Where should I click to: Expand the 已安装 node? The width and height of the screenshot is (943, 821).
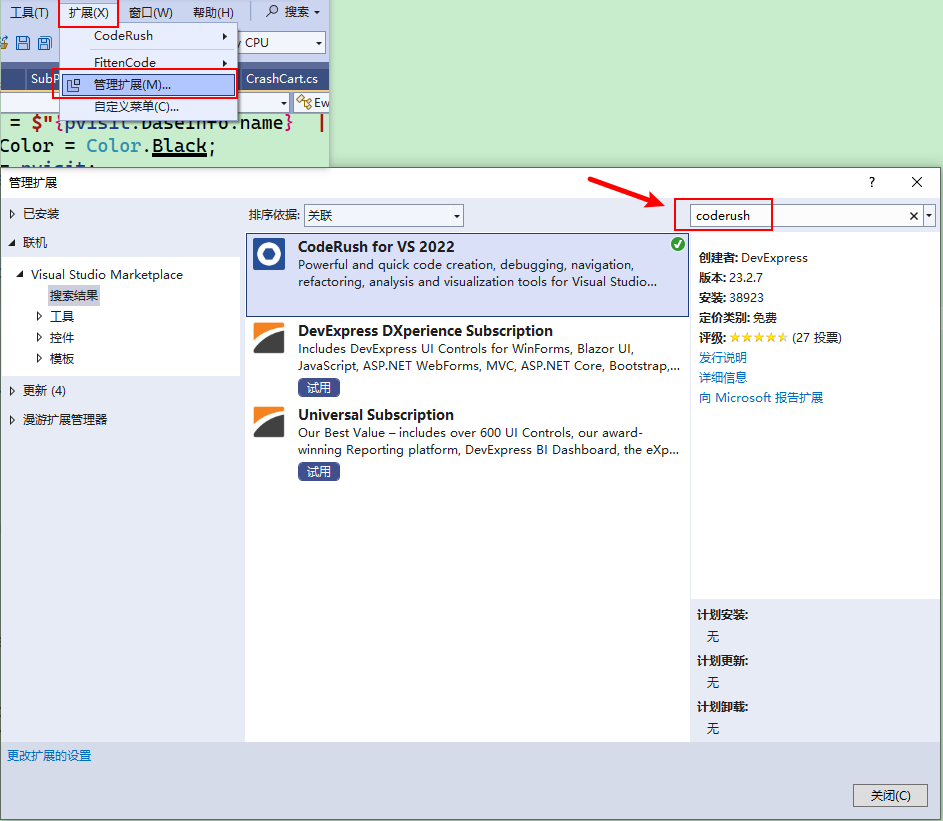12,214
